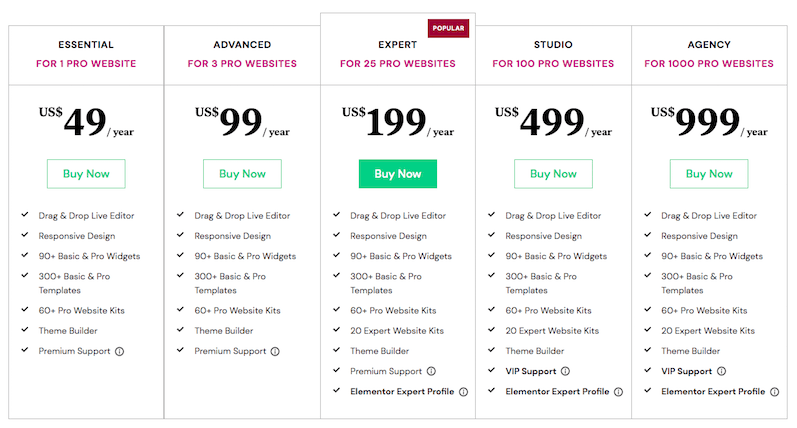Click the US$499 / year price
Viewport: 797px width, 428px height.
click(553, 122)
